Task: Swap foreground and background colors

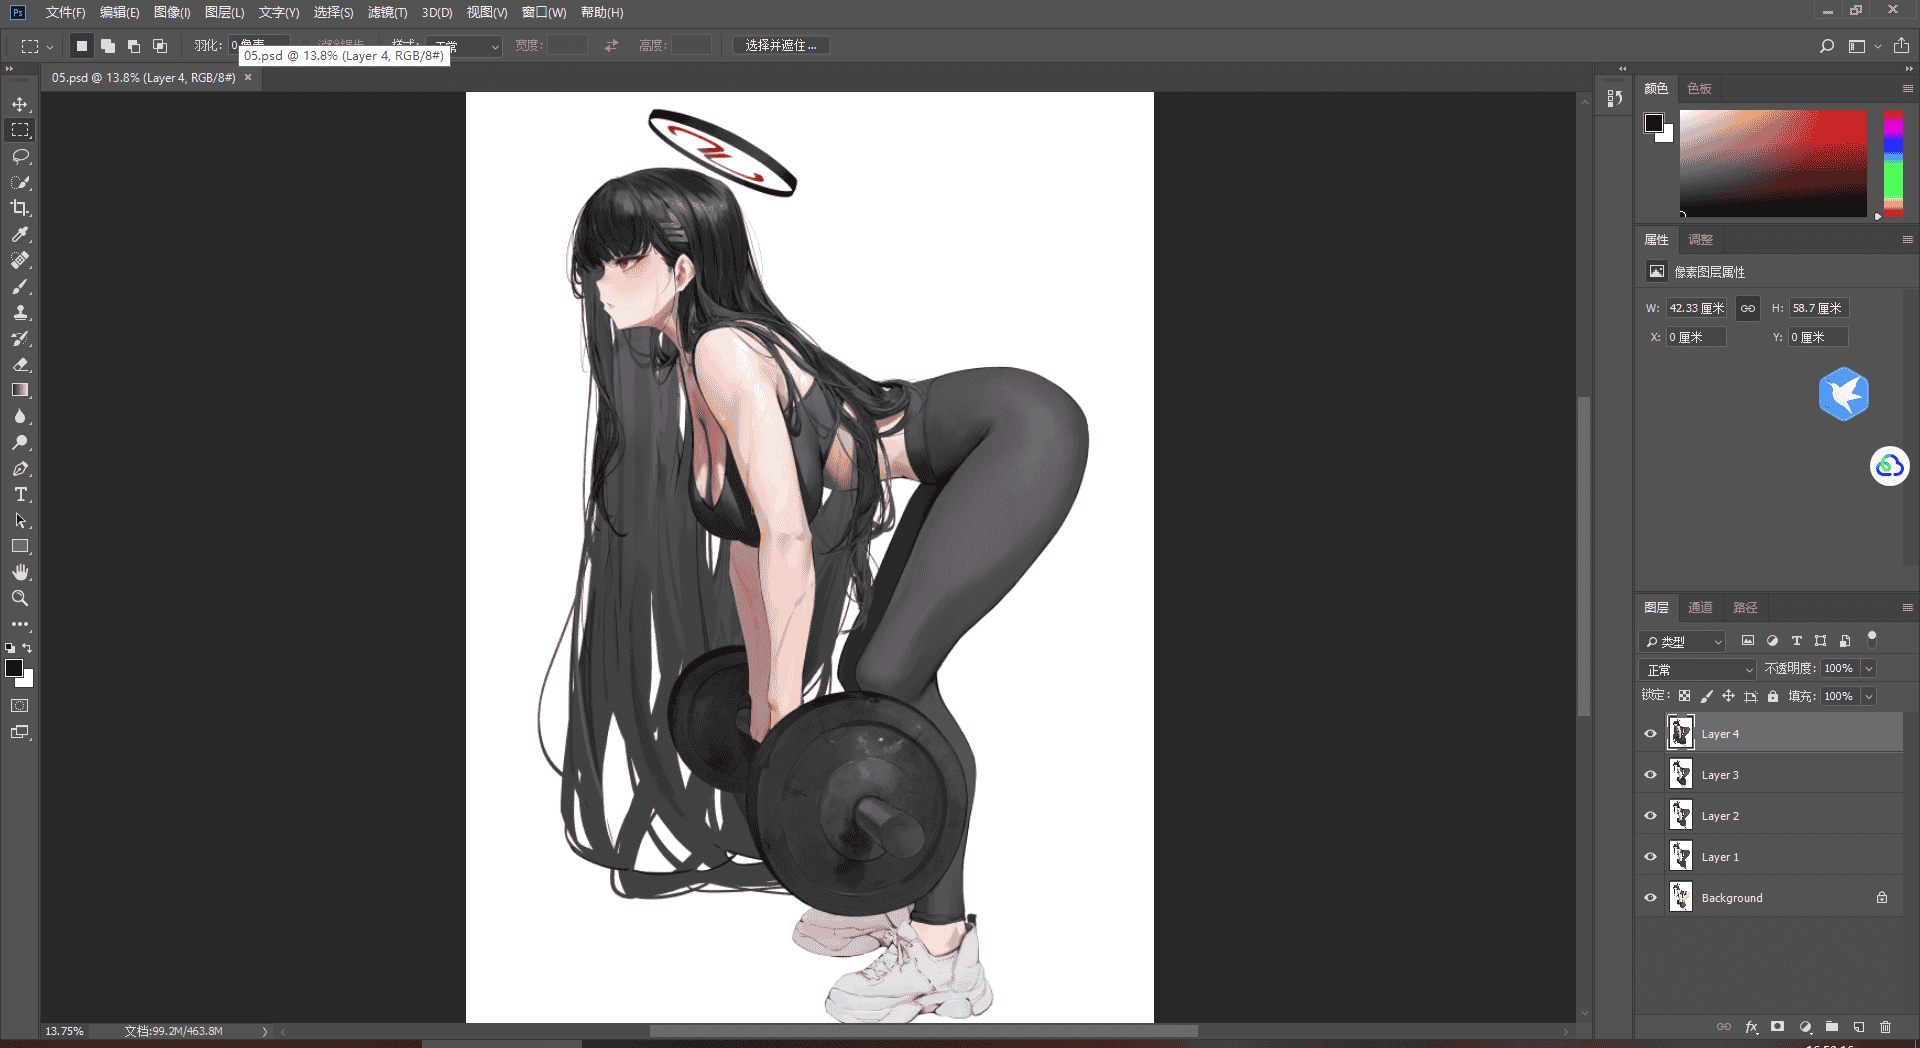Action: (x=27, y=648)
